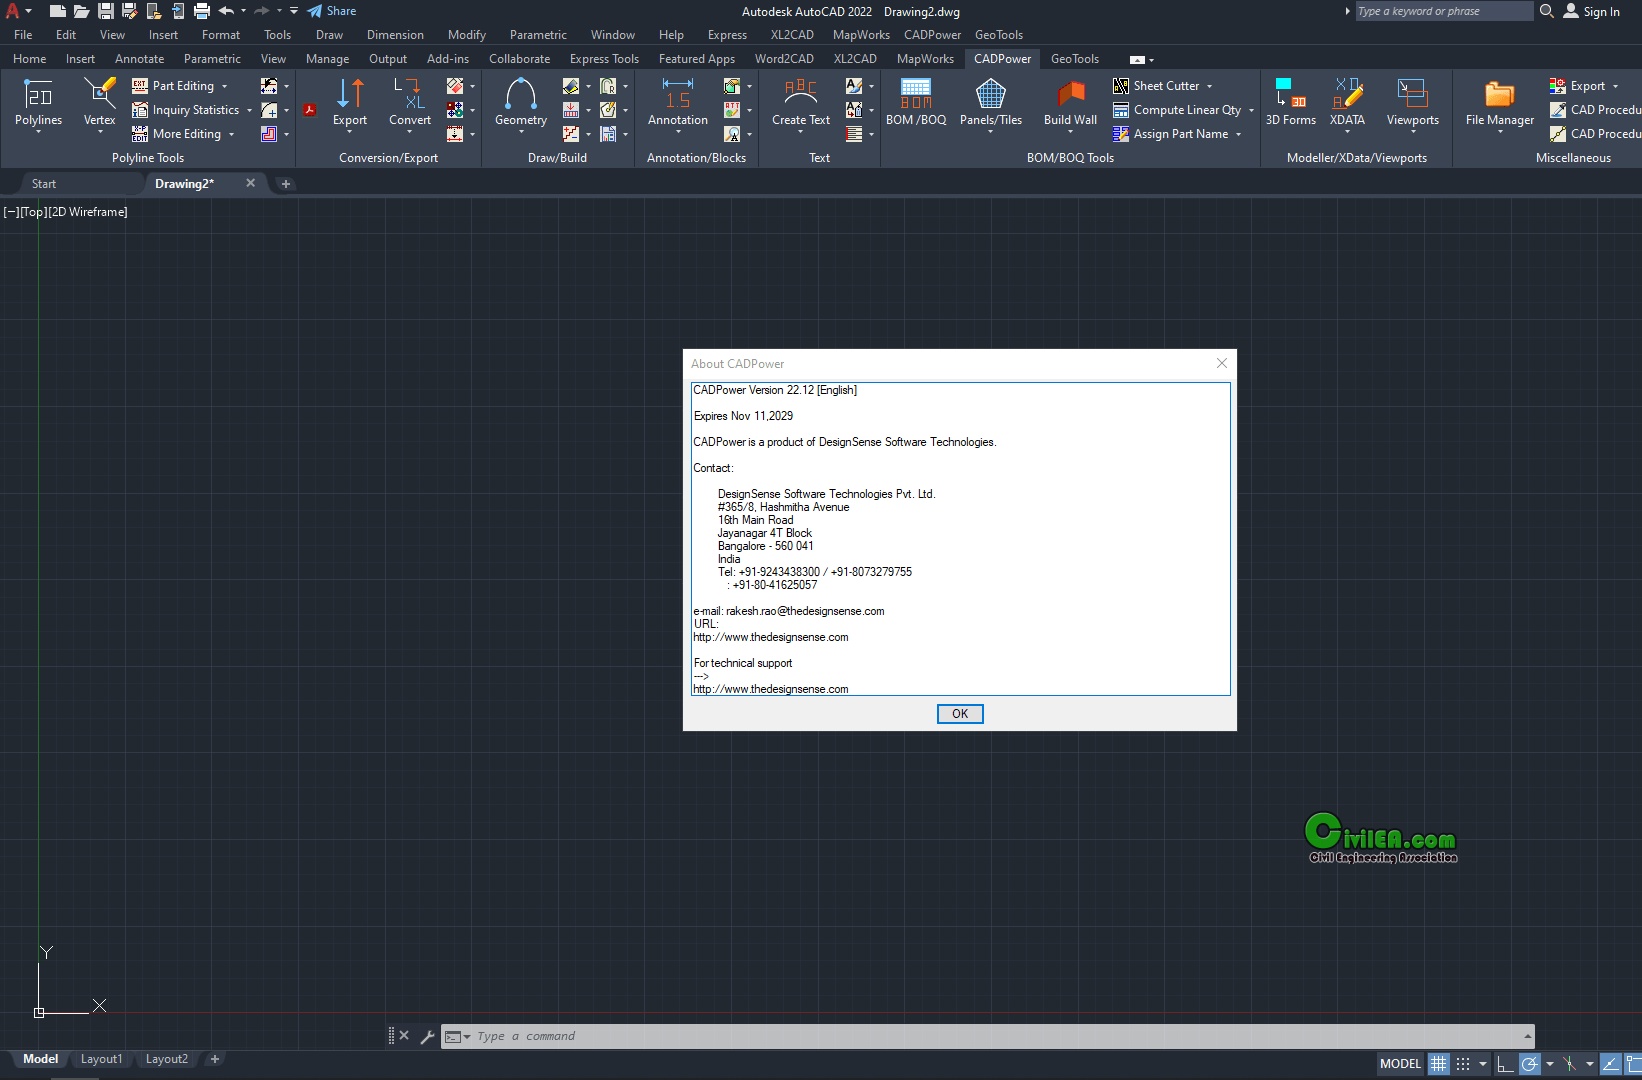This screenshot has width=1642, height=1080.
Task: Toggle drawing grid display in status bar
Action: 1438,1064
